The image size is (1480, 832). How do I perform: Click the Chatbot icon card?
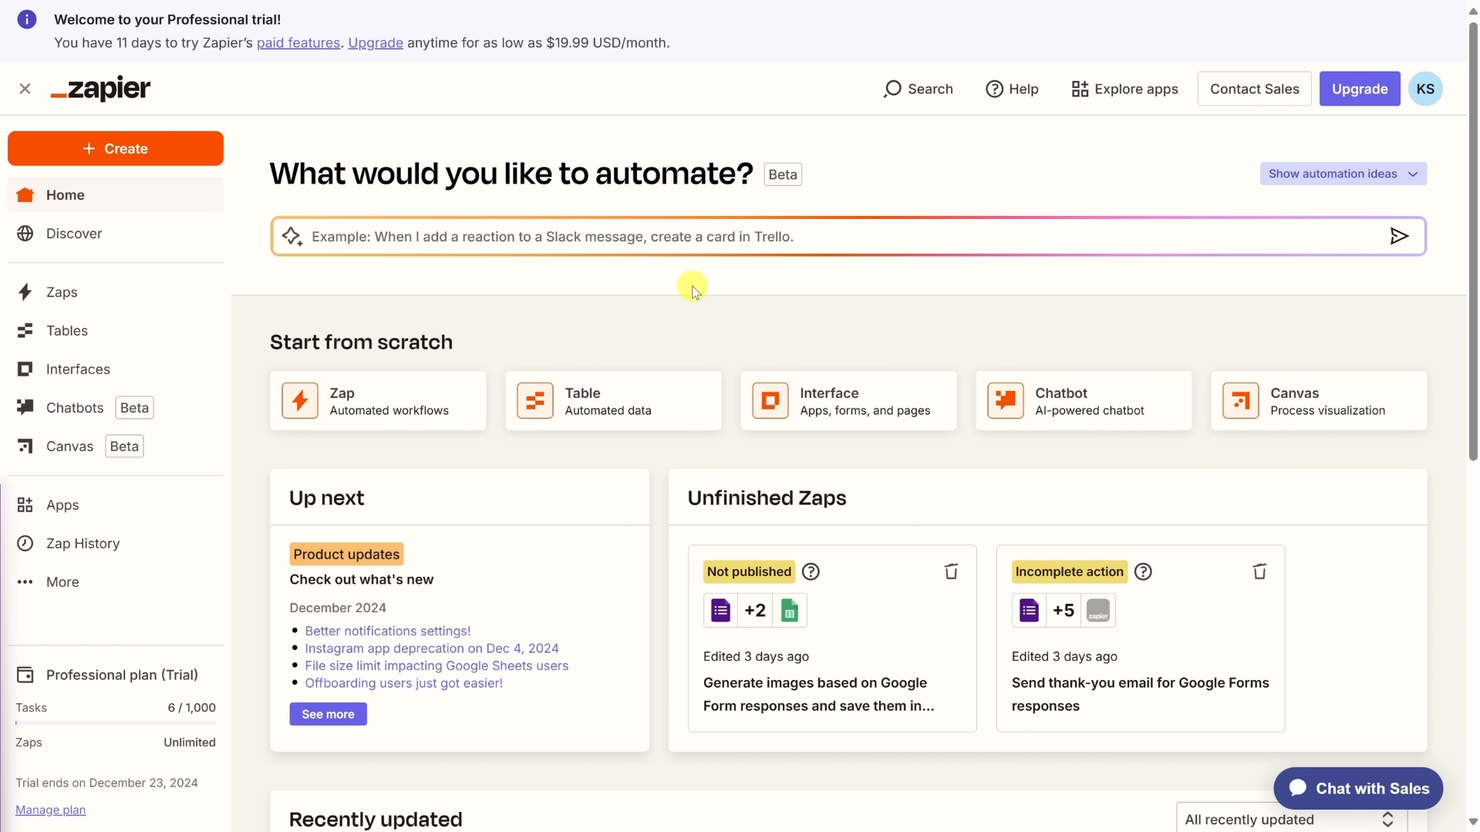[x=1083, y=401]
